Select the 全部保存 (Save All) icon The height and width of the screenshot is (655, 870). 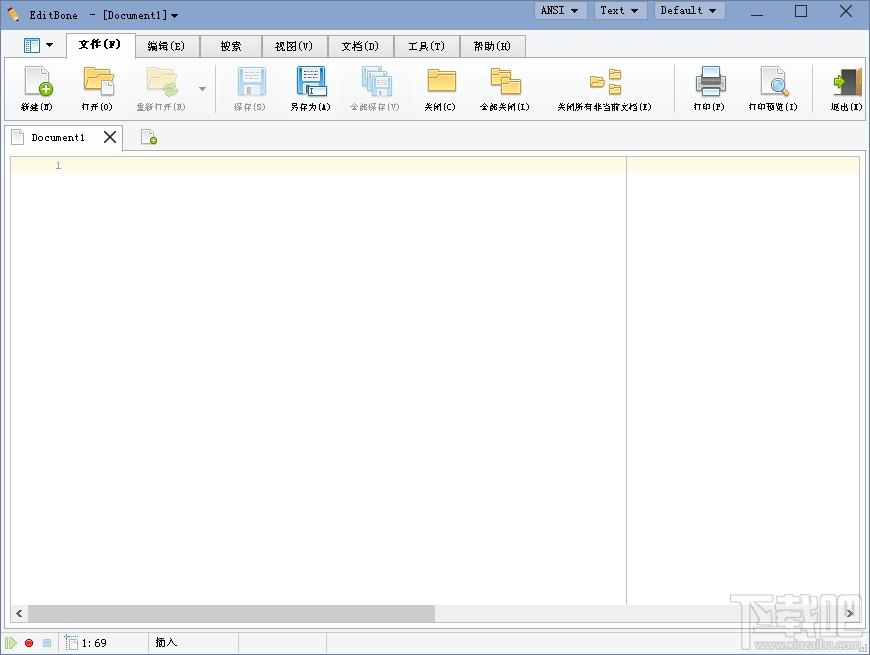[375, 88]
